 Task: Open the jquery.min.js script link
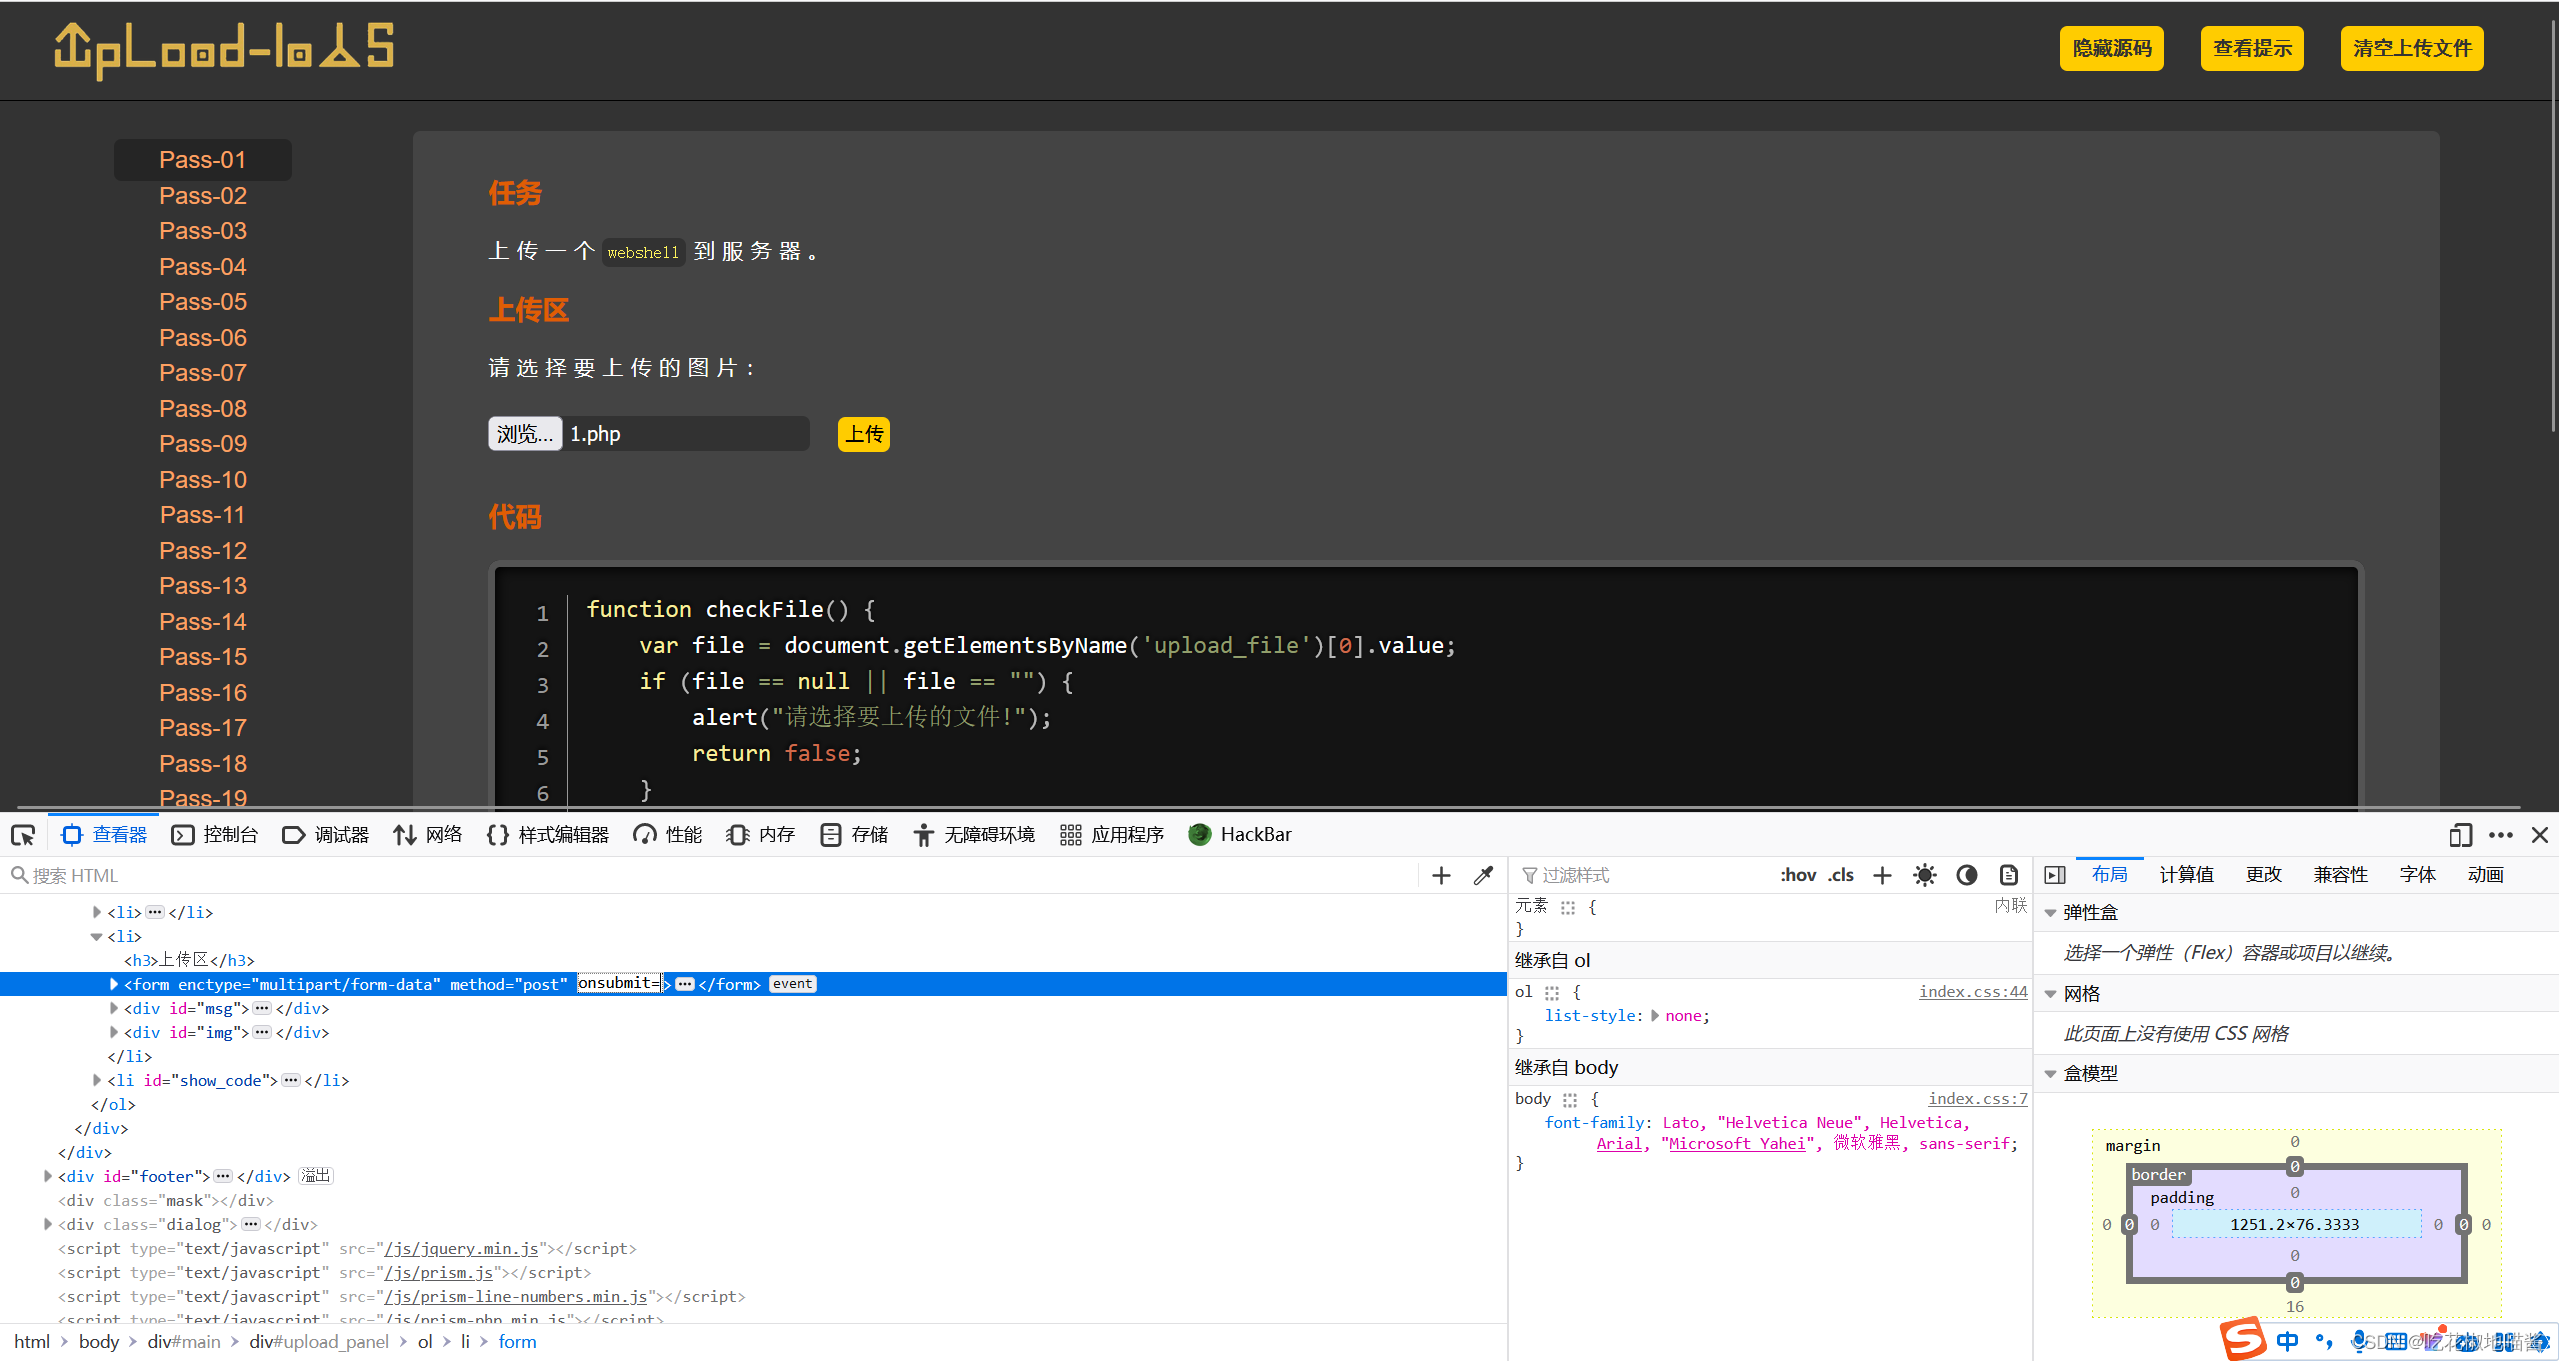pos(461,1249)
